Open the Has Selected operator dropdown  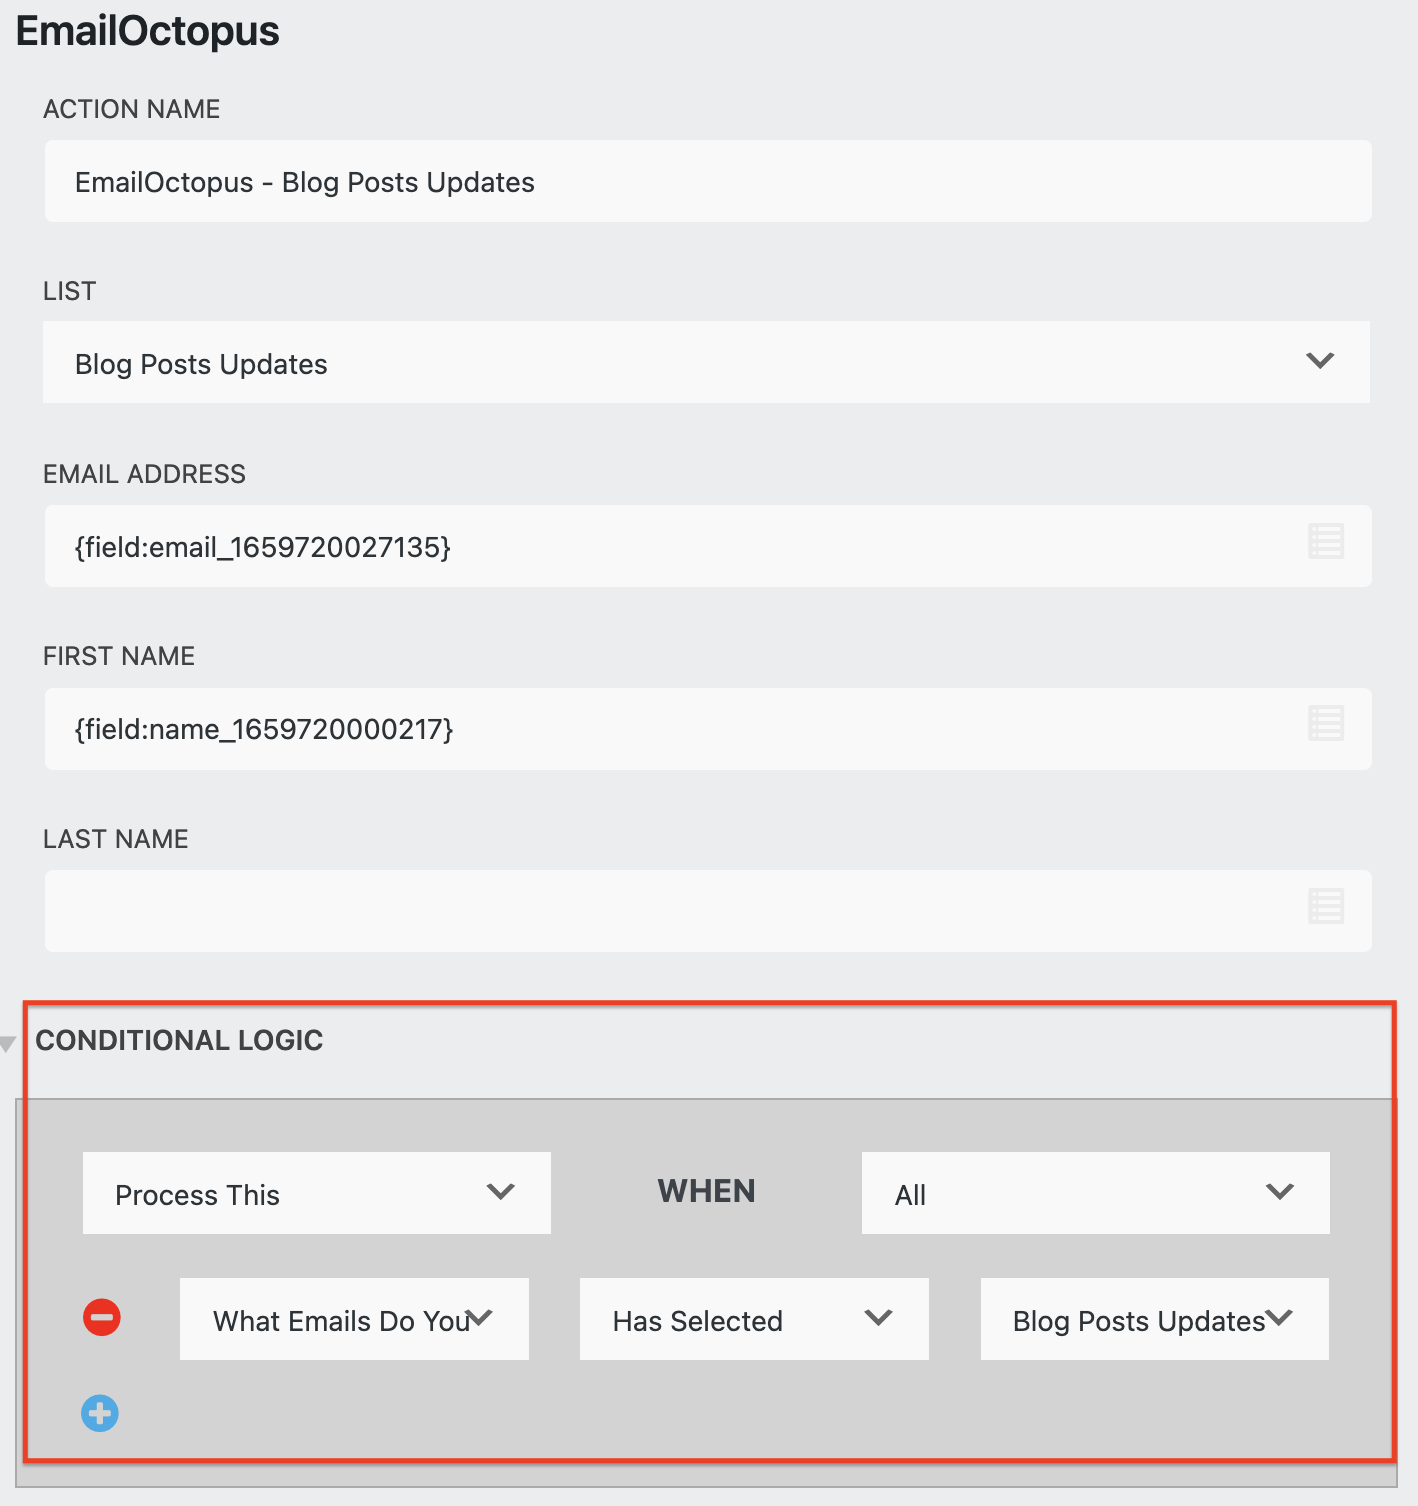tap(754, 1319)
